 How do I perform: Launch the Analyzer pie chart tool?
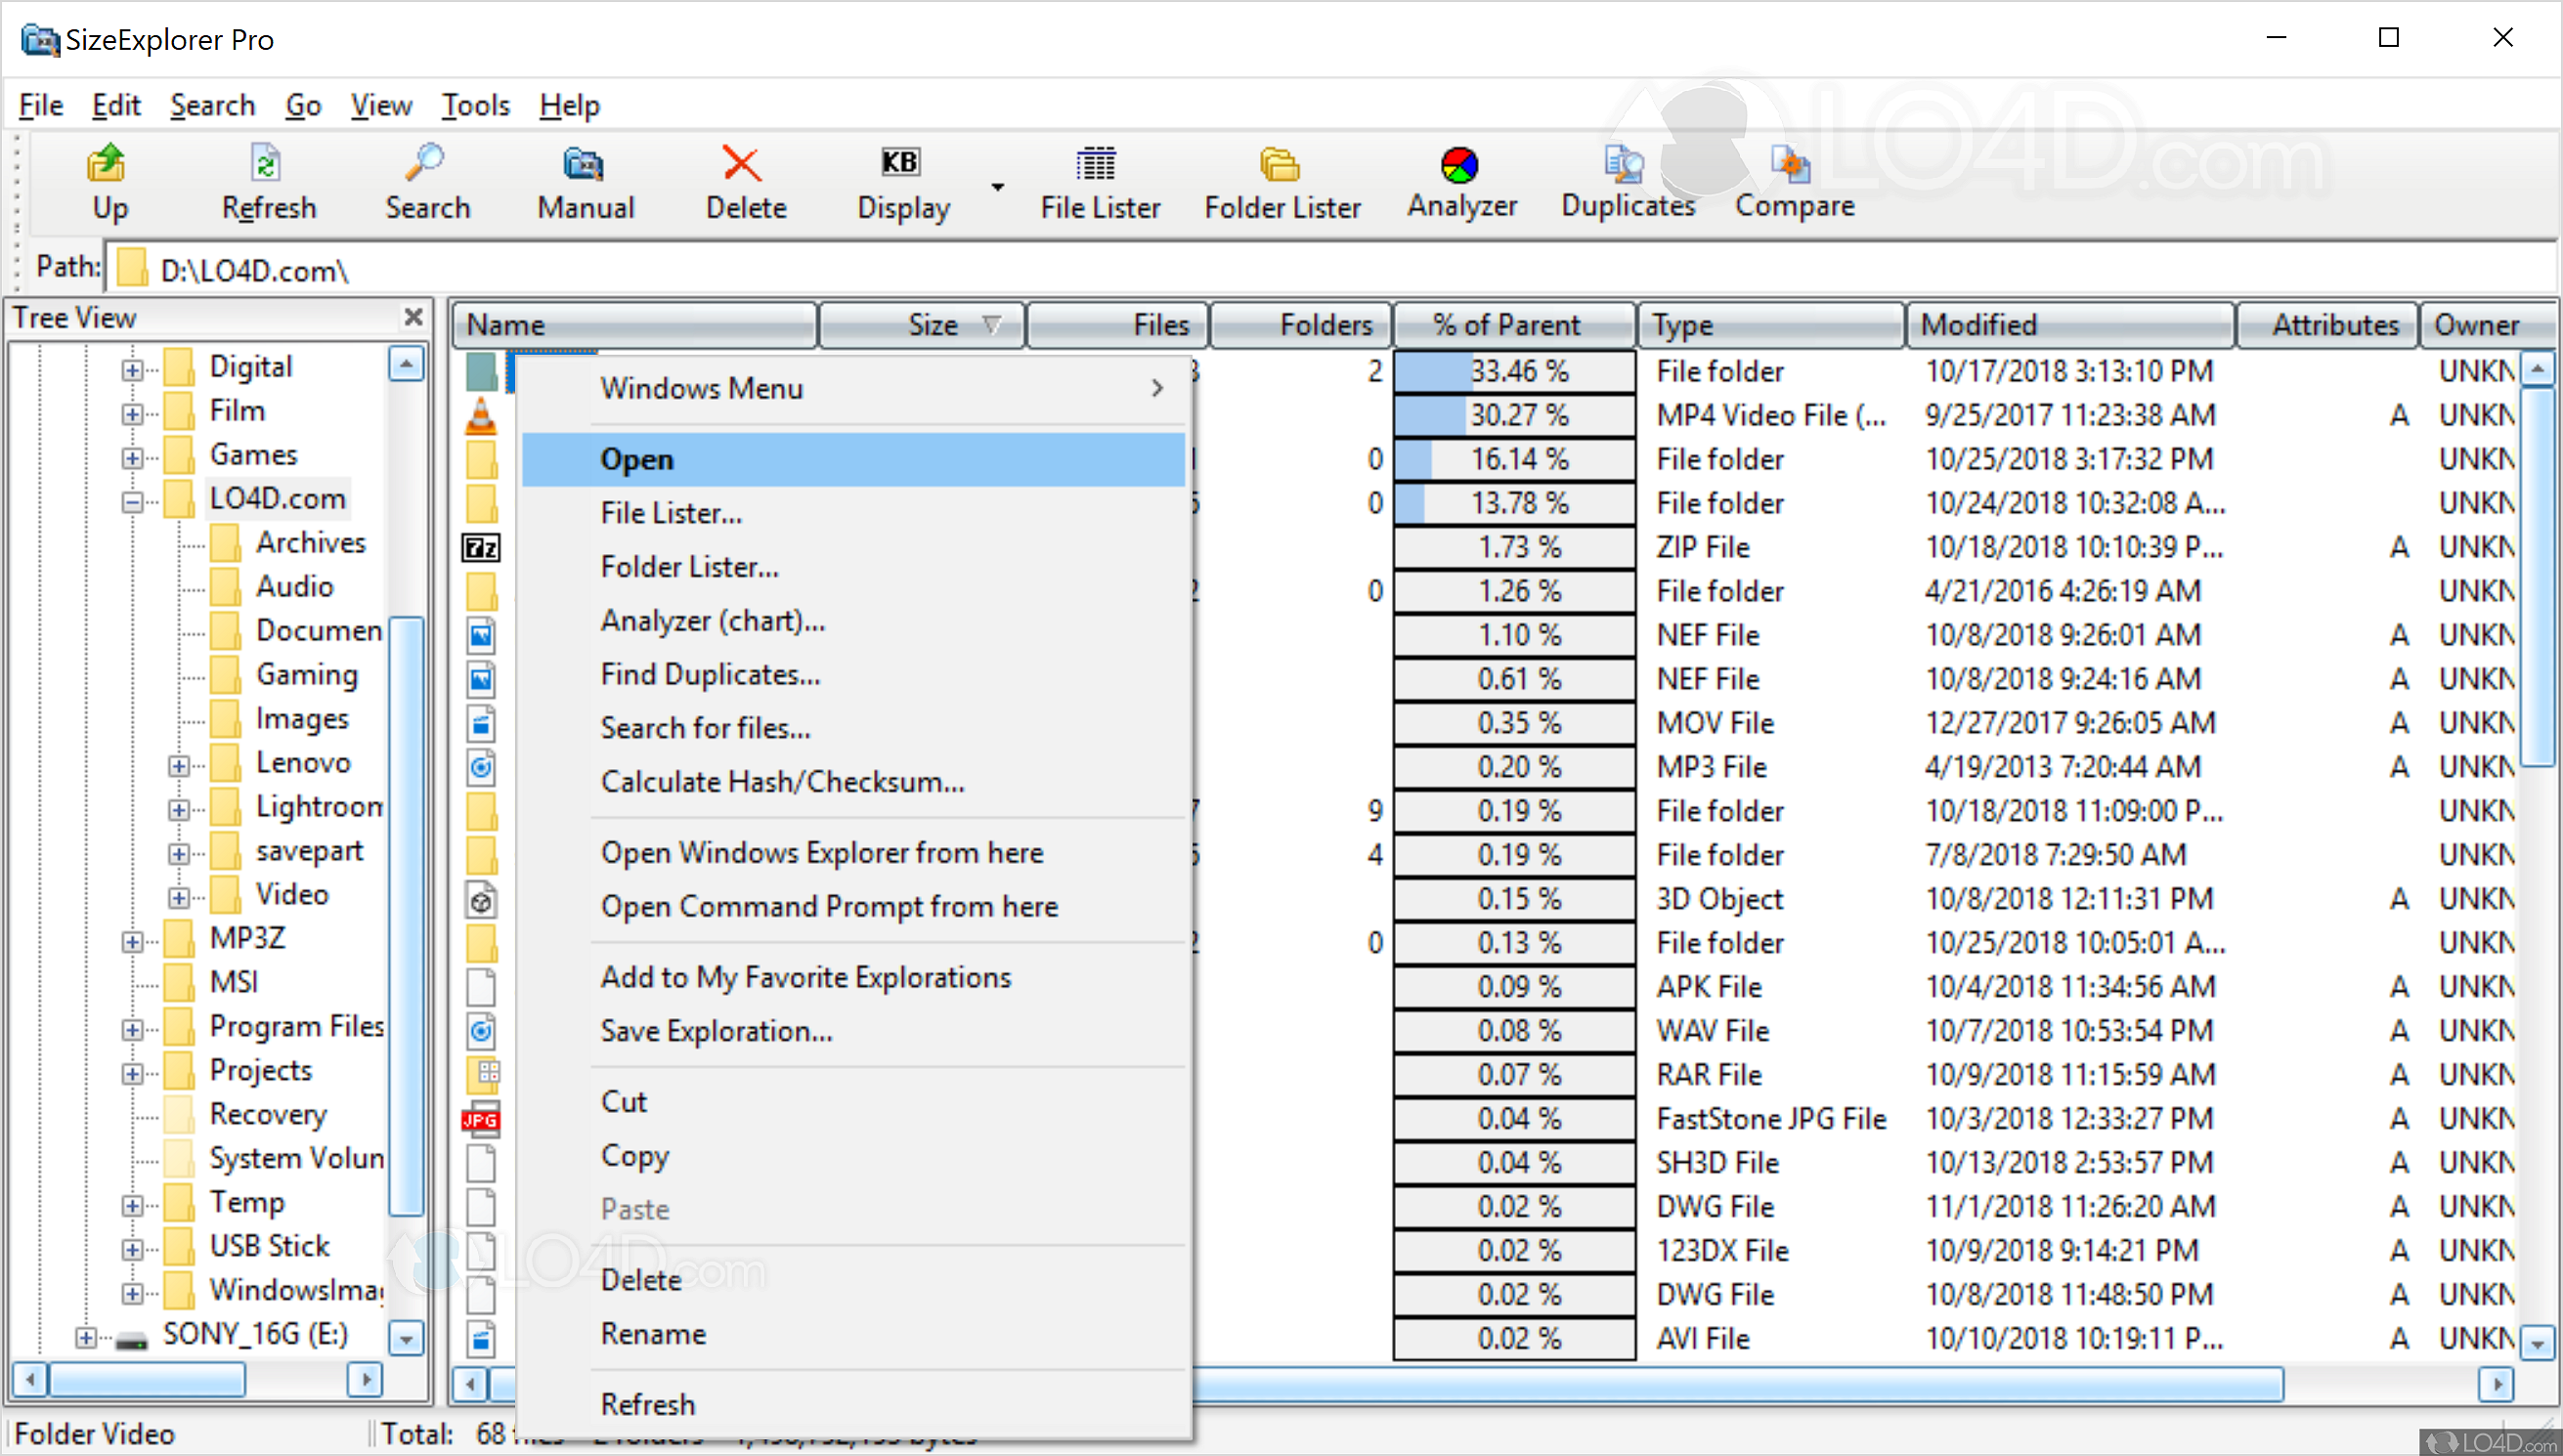(1461, 183)
